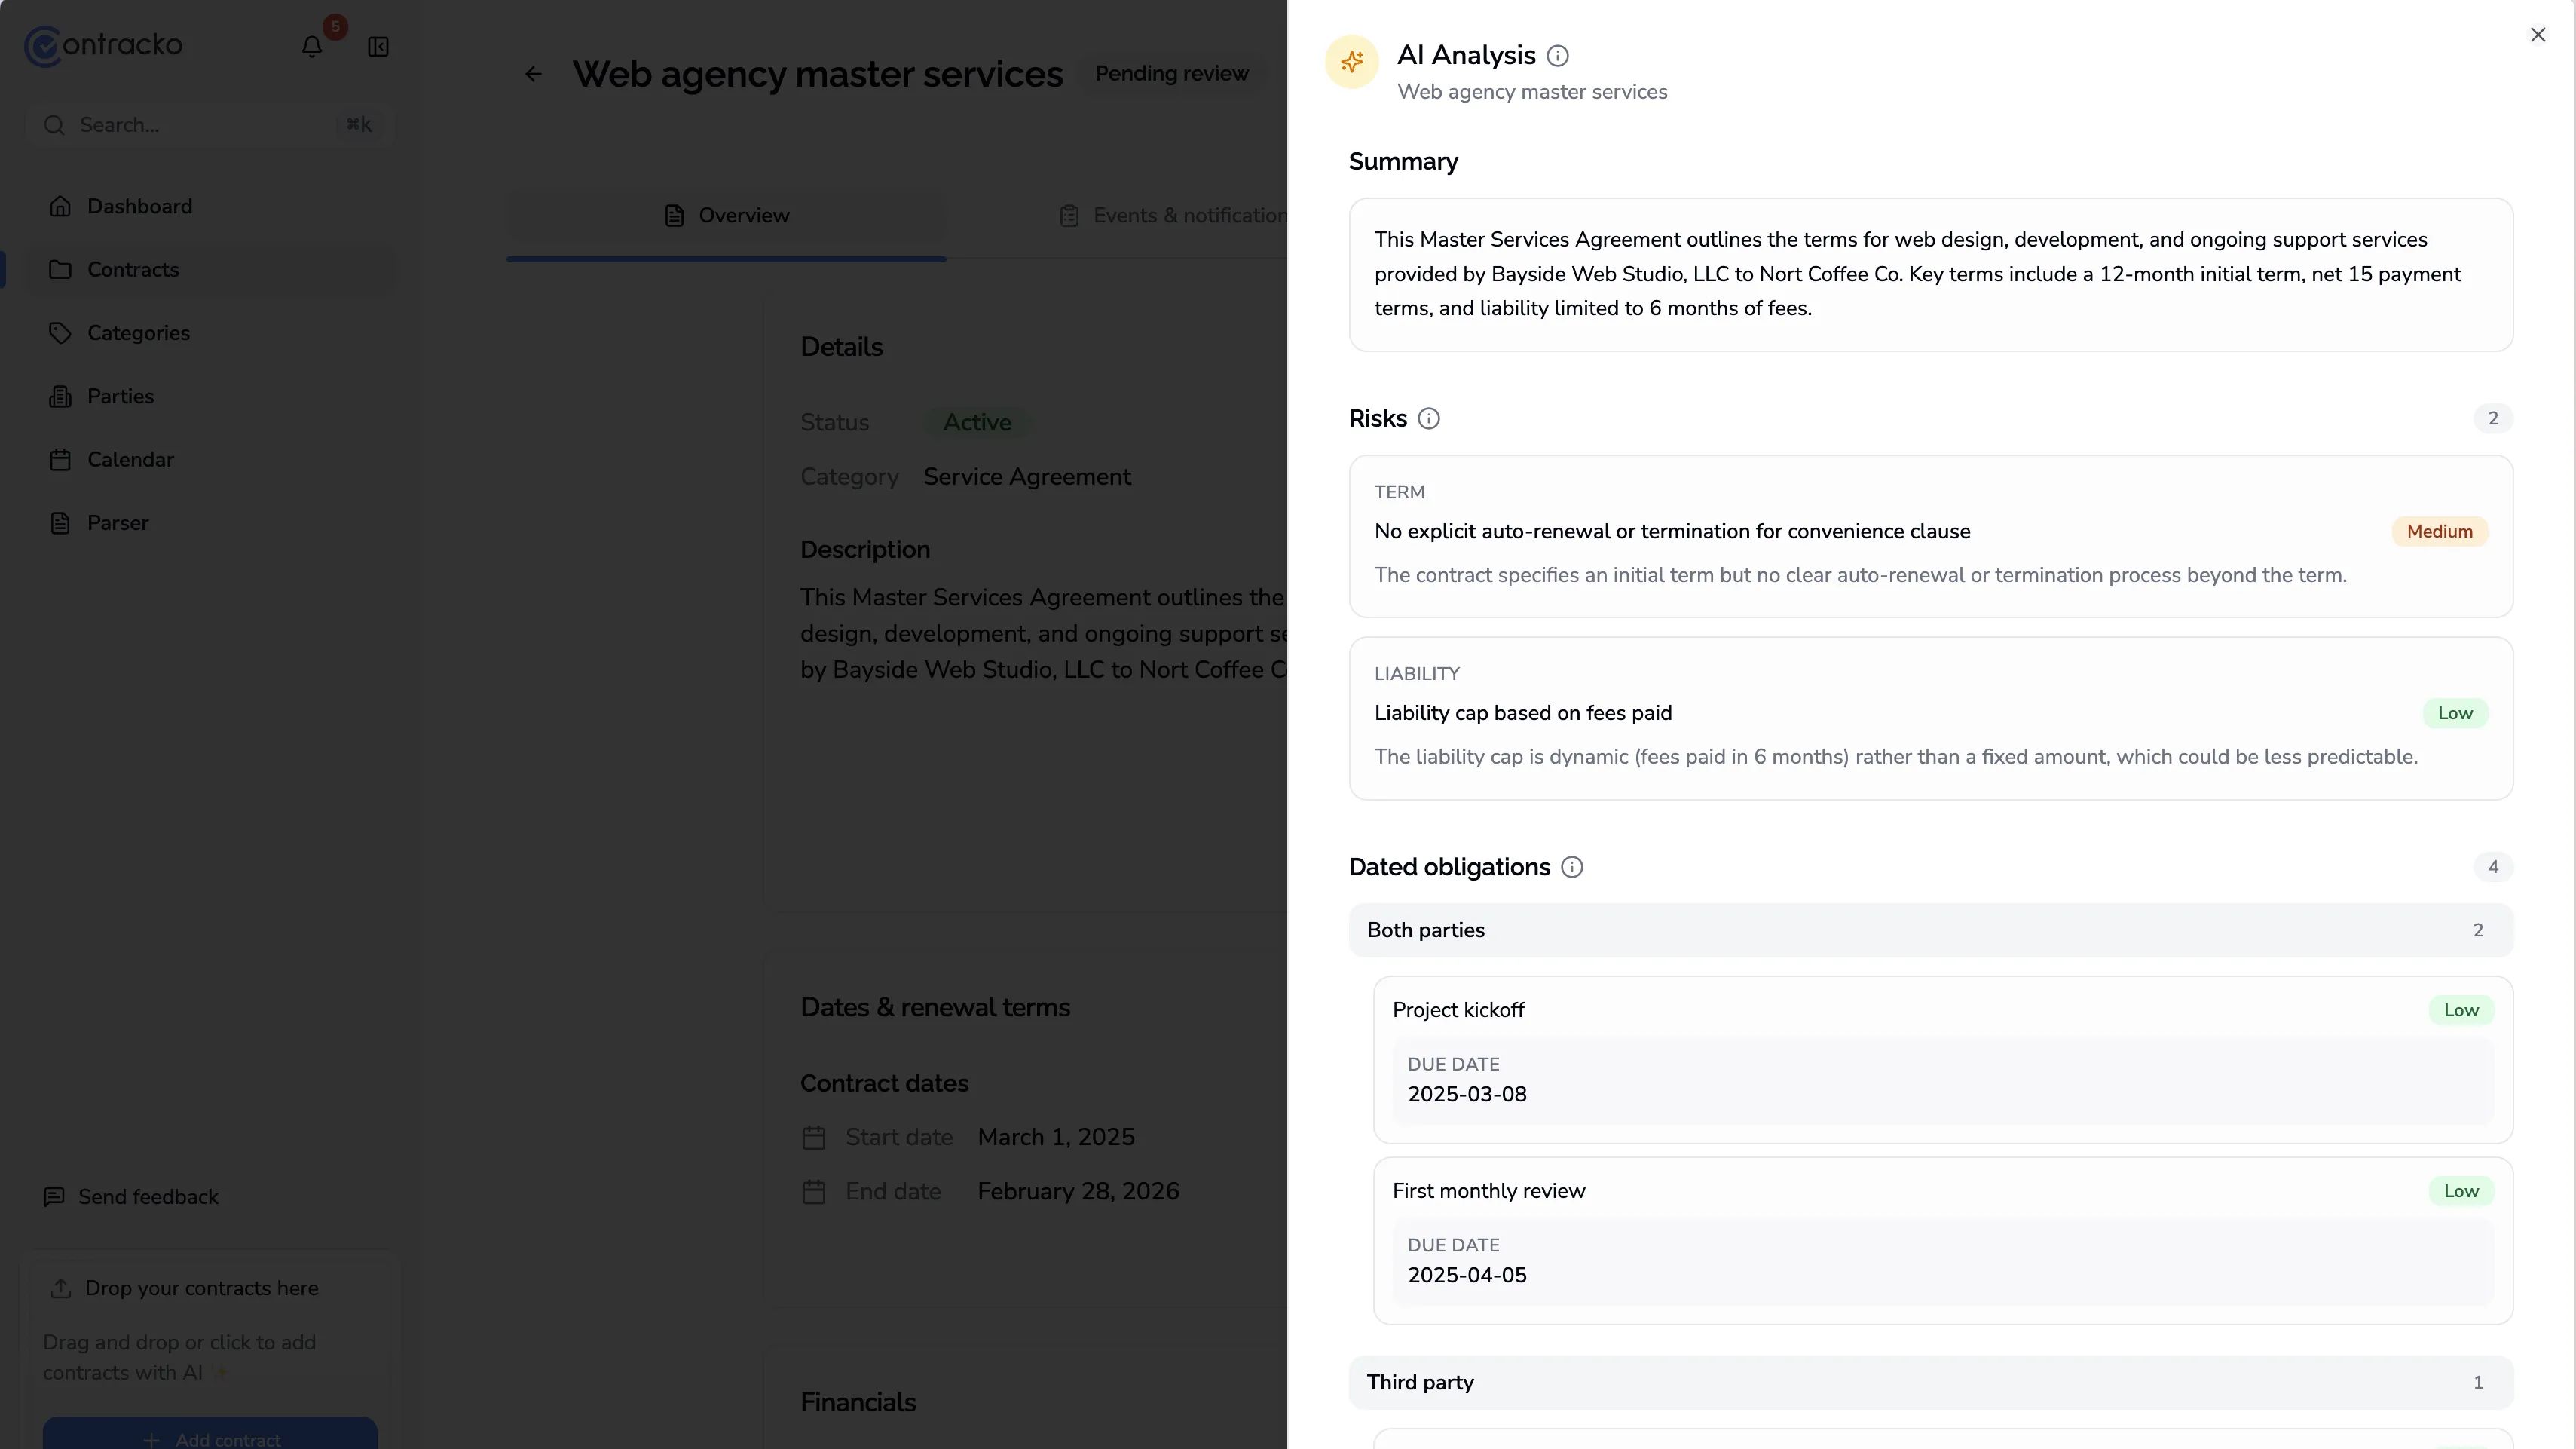
Task: Click the Calendar icon in sidebar
Action: [x=60, y=460]
